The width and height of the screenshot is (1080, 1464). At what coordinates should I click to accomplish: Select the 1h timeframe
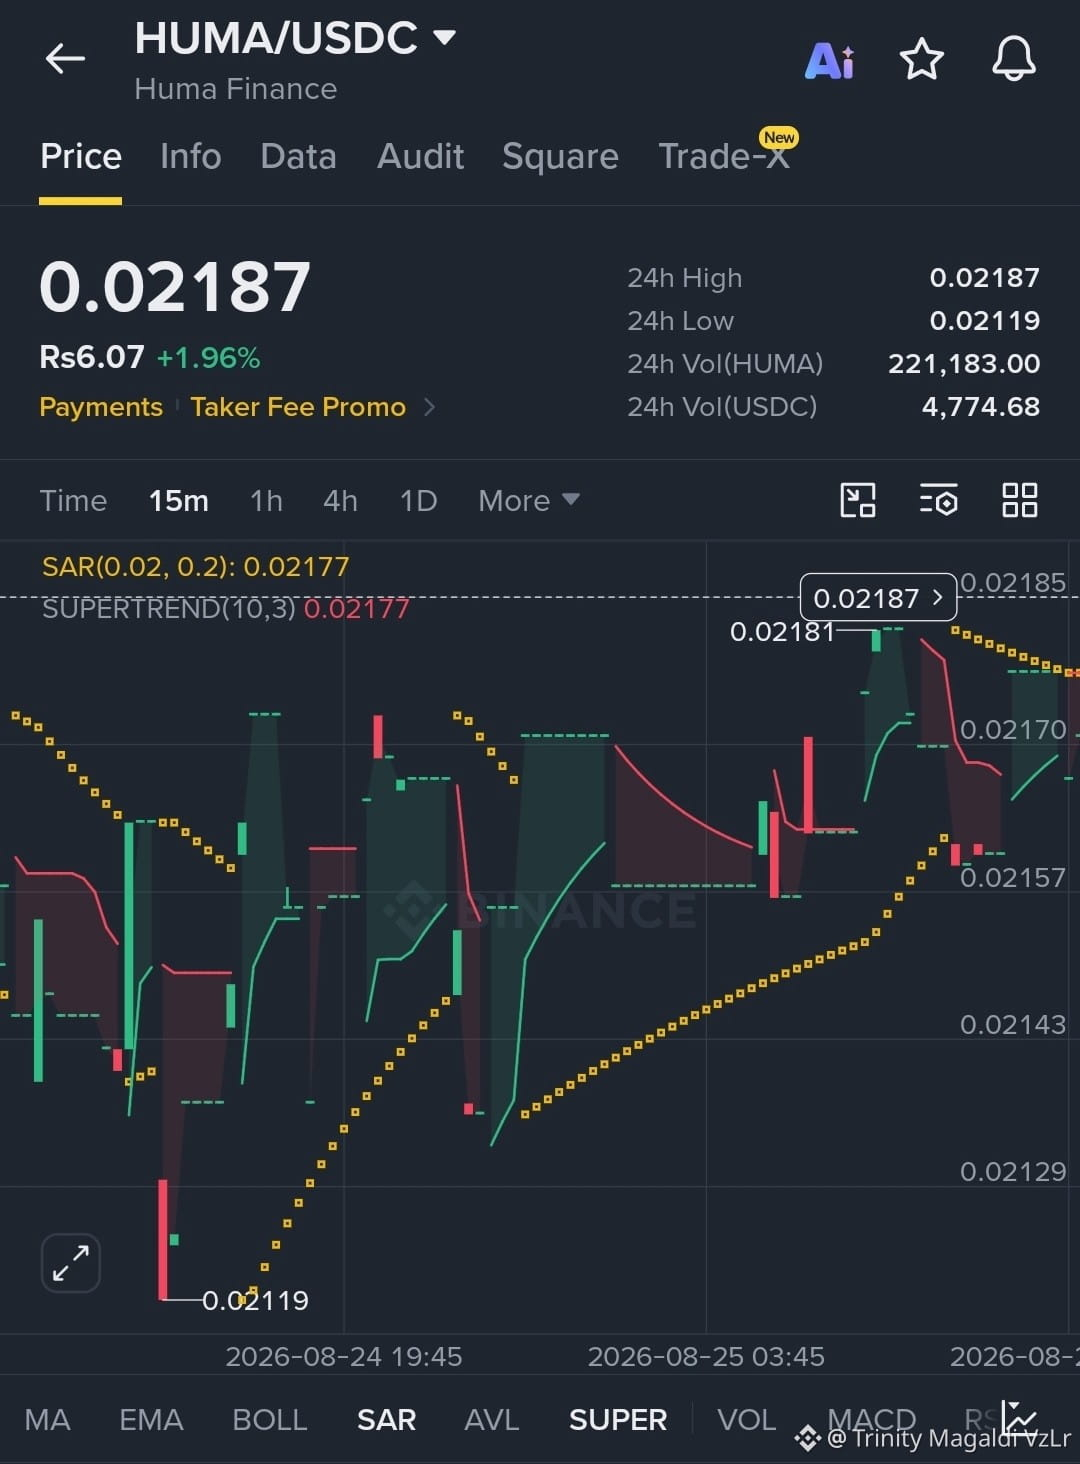pos(266,500)
